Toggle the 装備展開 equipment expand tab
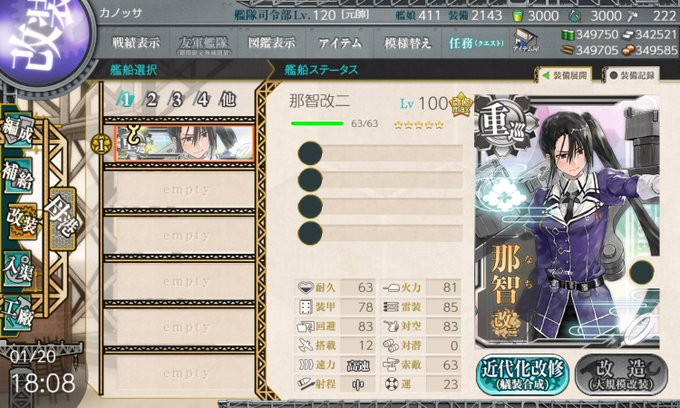 (565, 75)
